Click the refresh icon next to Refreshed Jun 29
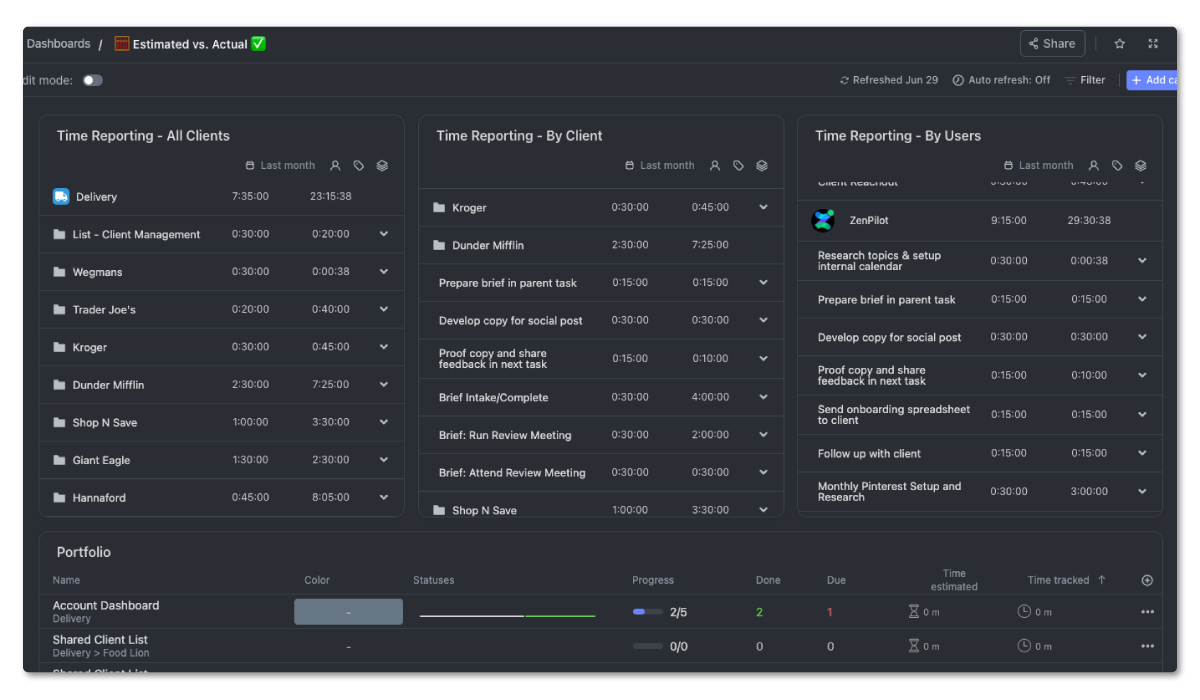 [x=846, y=79]
